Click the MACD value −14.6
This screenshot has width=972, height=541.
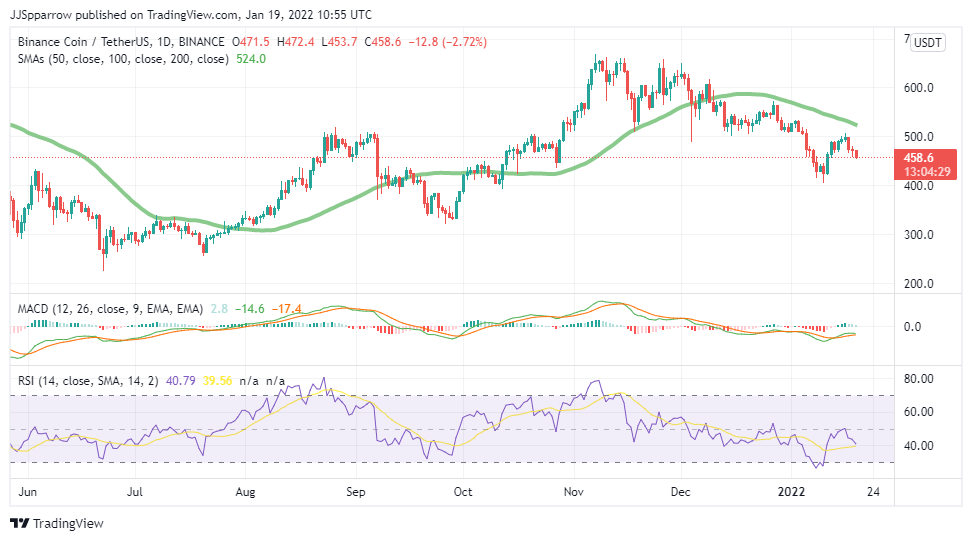click(250, 309)
